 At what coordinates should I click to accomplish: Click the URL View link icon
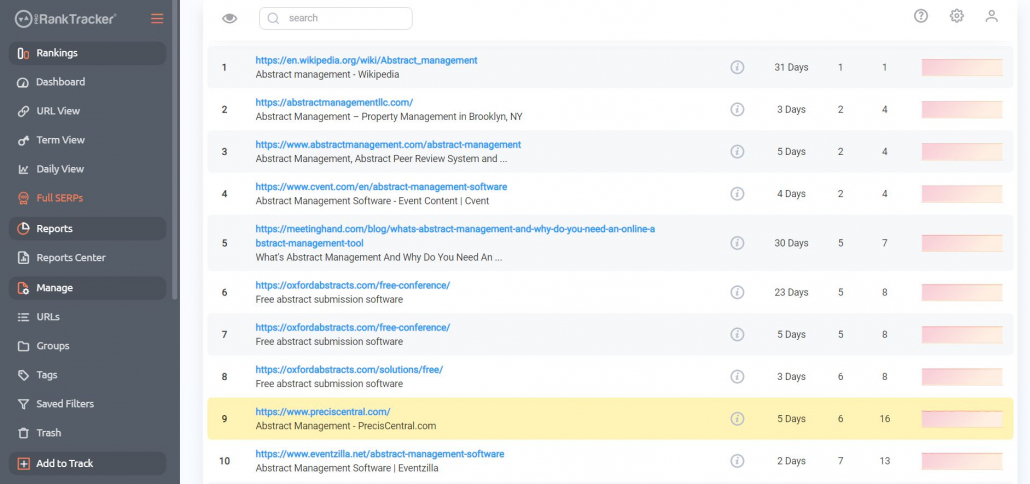24,112
